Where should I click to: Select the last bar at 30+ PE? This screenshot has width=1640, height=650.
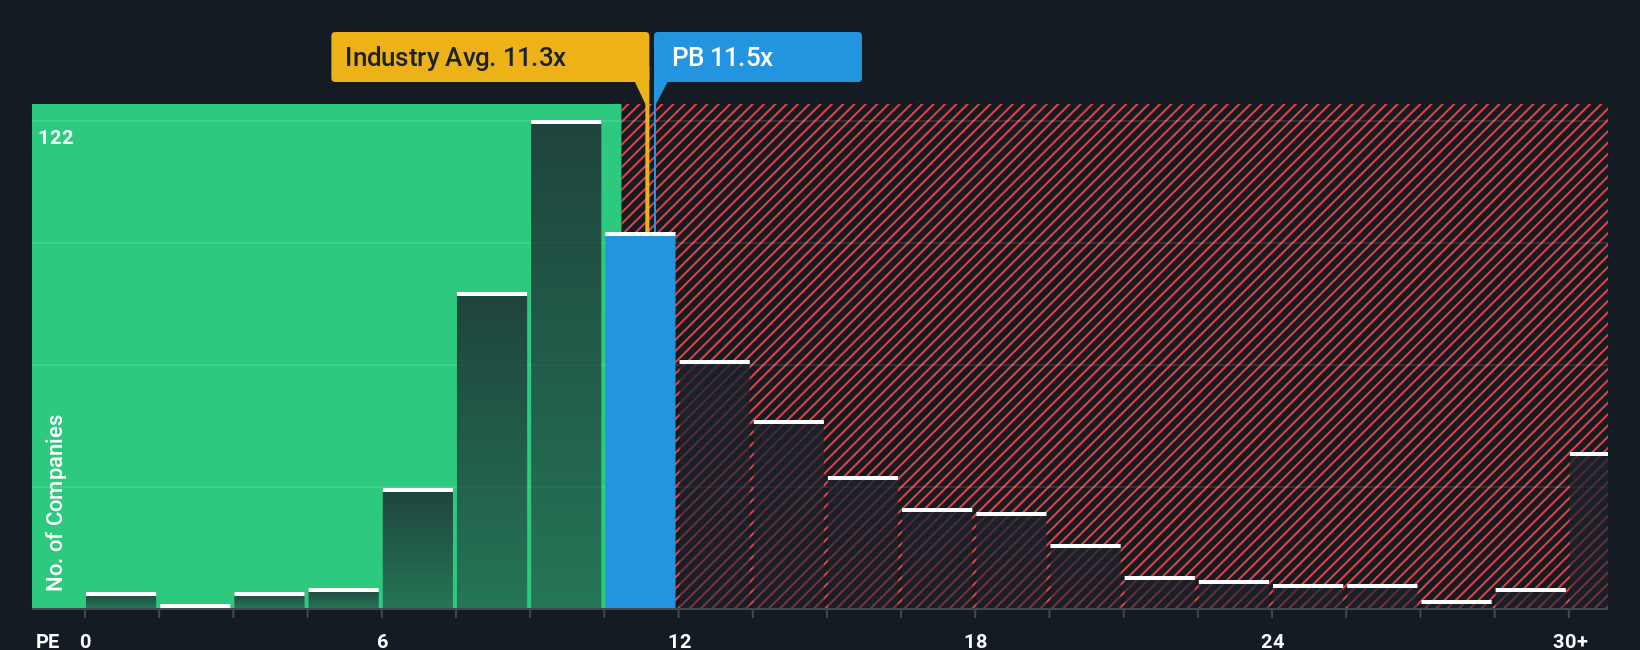pos(1589,531)
